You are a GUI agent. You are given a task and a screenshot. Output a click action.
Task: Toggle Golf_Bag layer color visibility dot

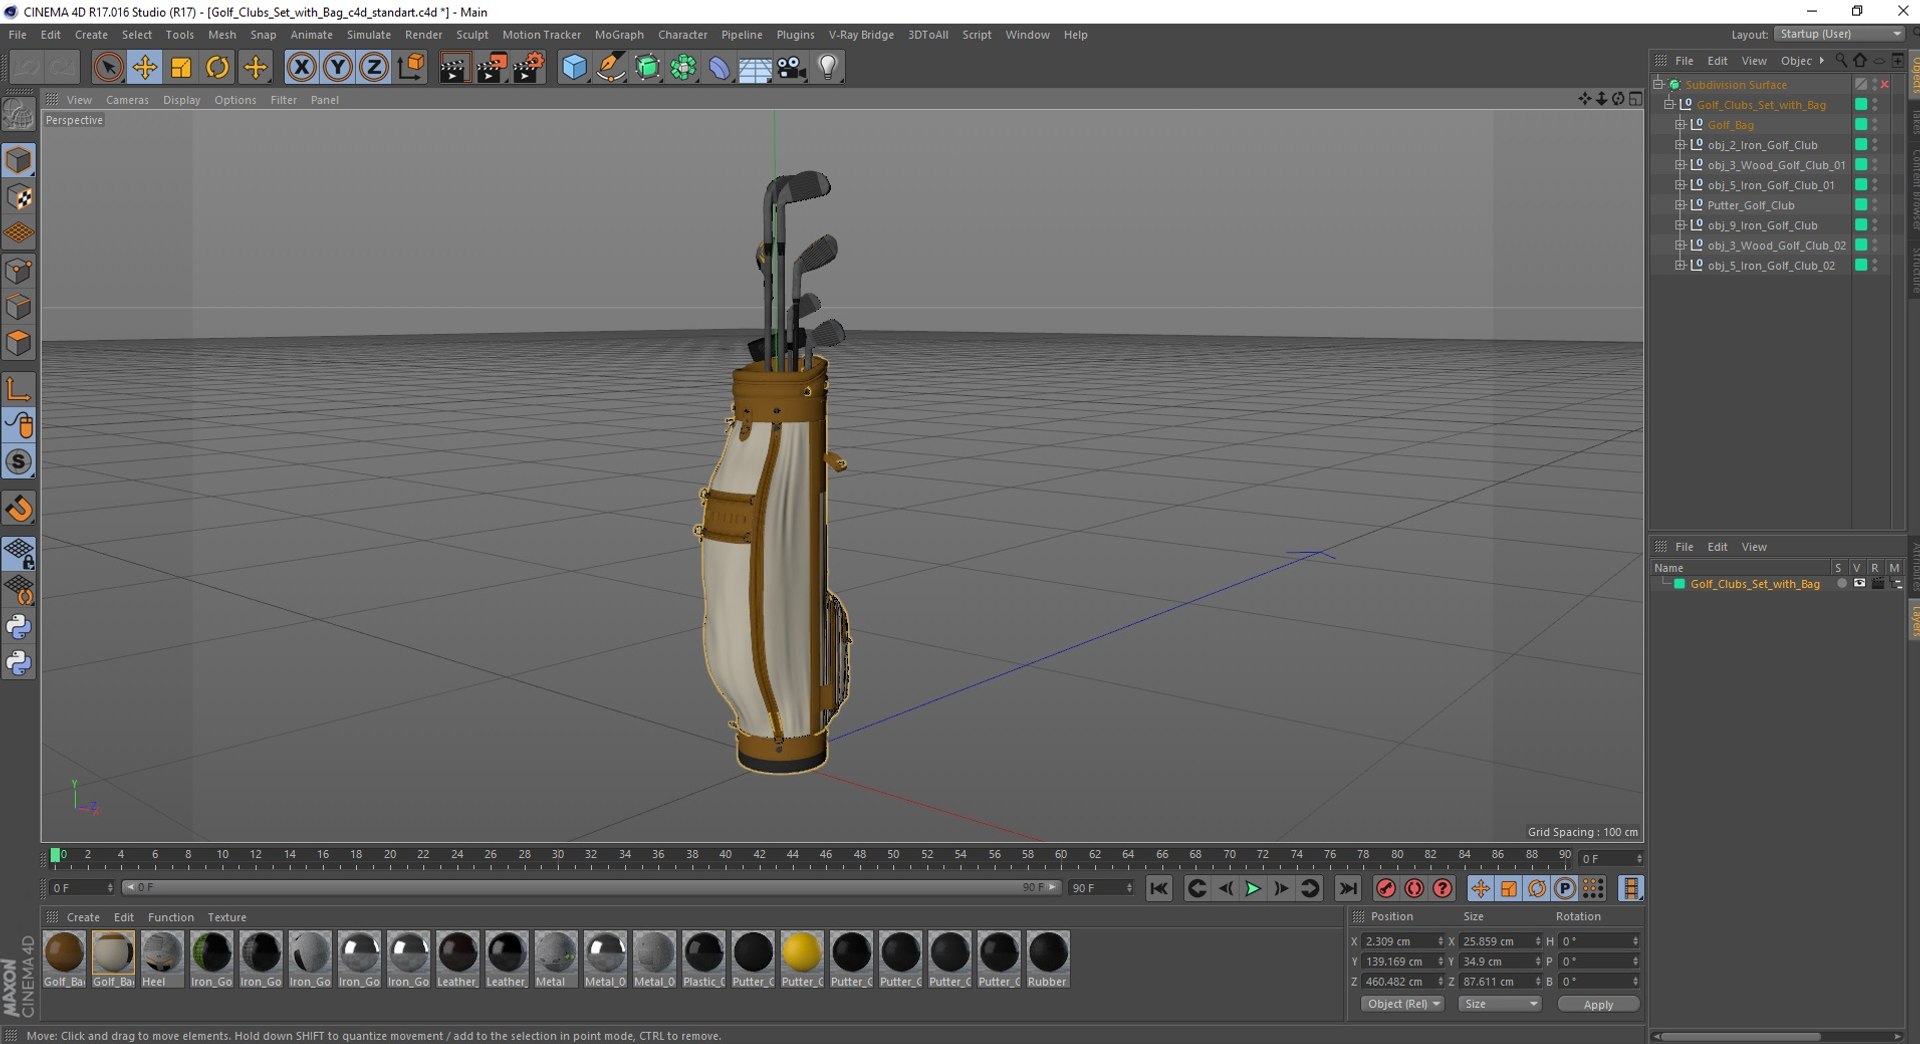pos(1861,125)
